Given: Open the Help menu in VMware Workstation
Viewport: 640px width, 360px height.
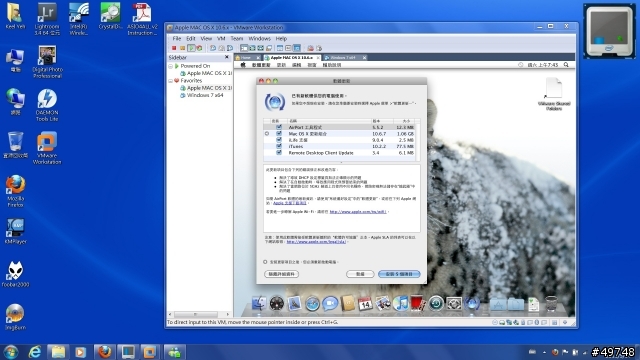Looking at the screenshot, I should pyautogui.click(x=281, y=38).
